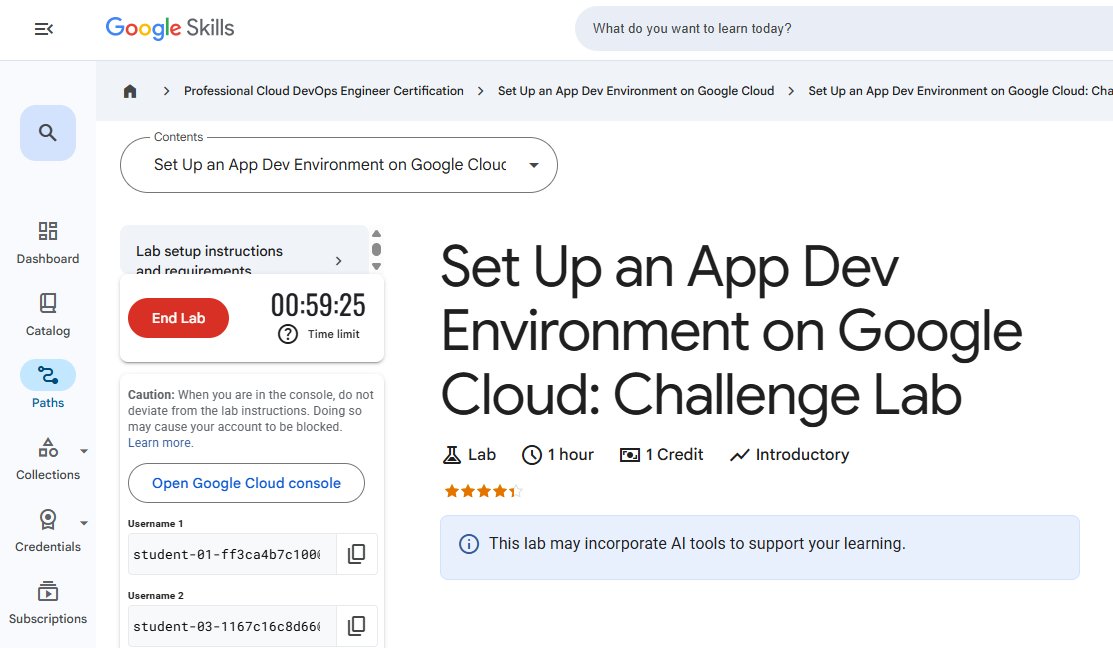Click the 'Lab' flask label

tap(469, 455)
